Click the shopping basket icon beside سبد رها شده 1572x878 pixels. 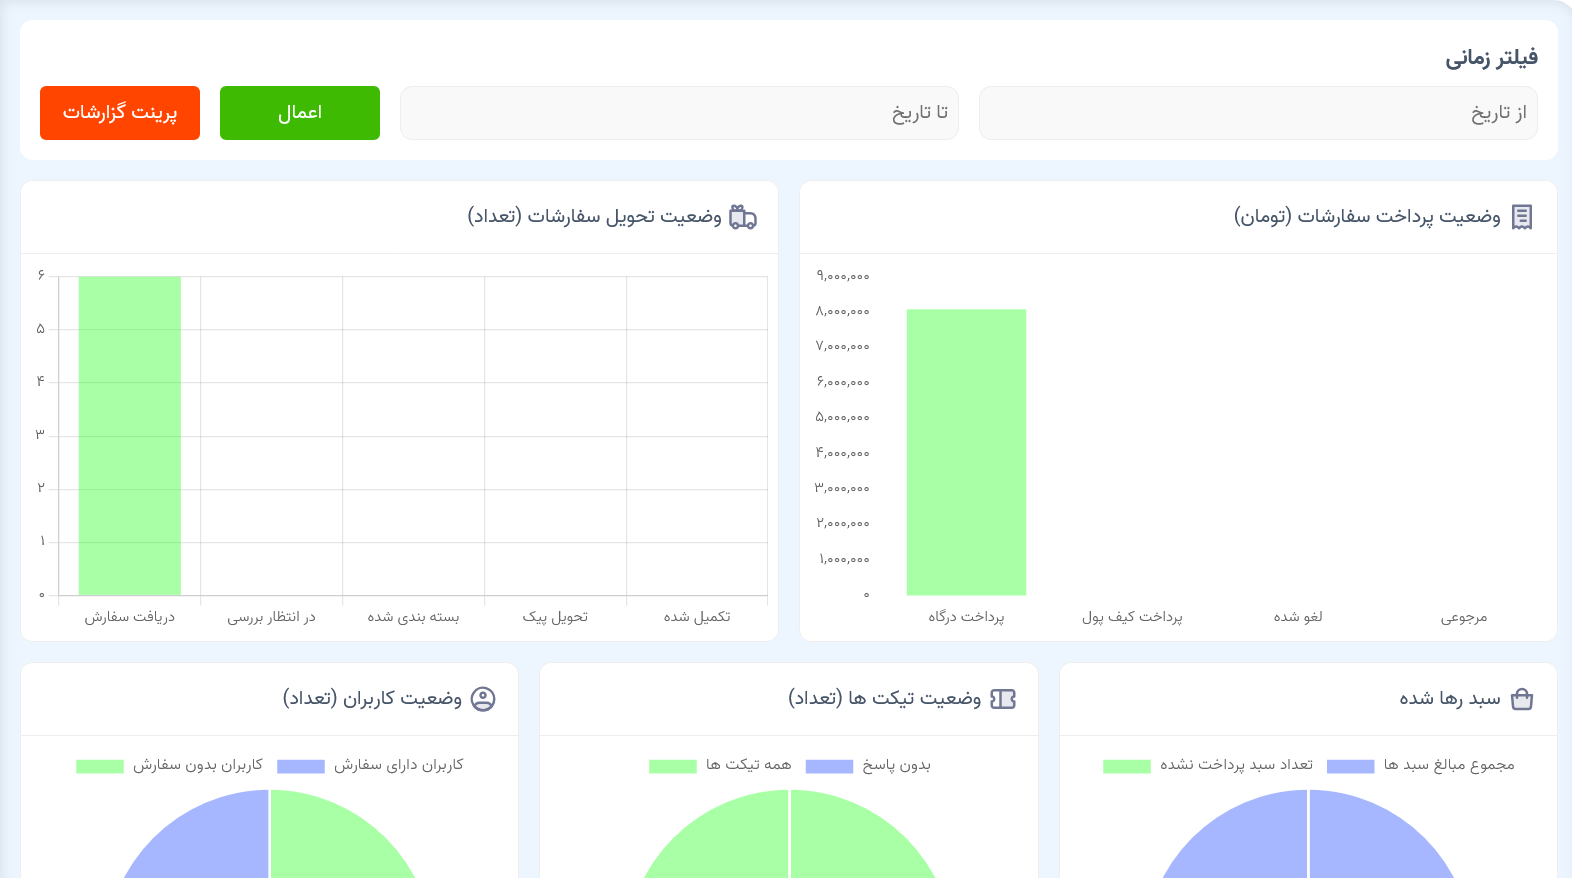(1521, 699)
